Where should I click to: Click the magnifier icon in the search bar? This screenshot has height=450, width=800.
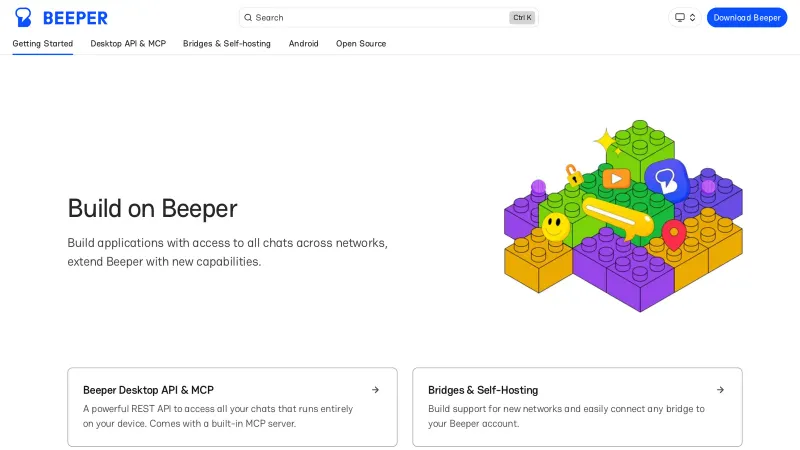(248, 18)
